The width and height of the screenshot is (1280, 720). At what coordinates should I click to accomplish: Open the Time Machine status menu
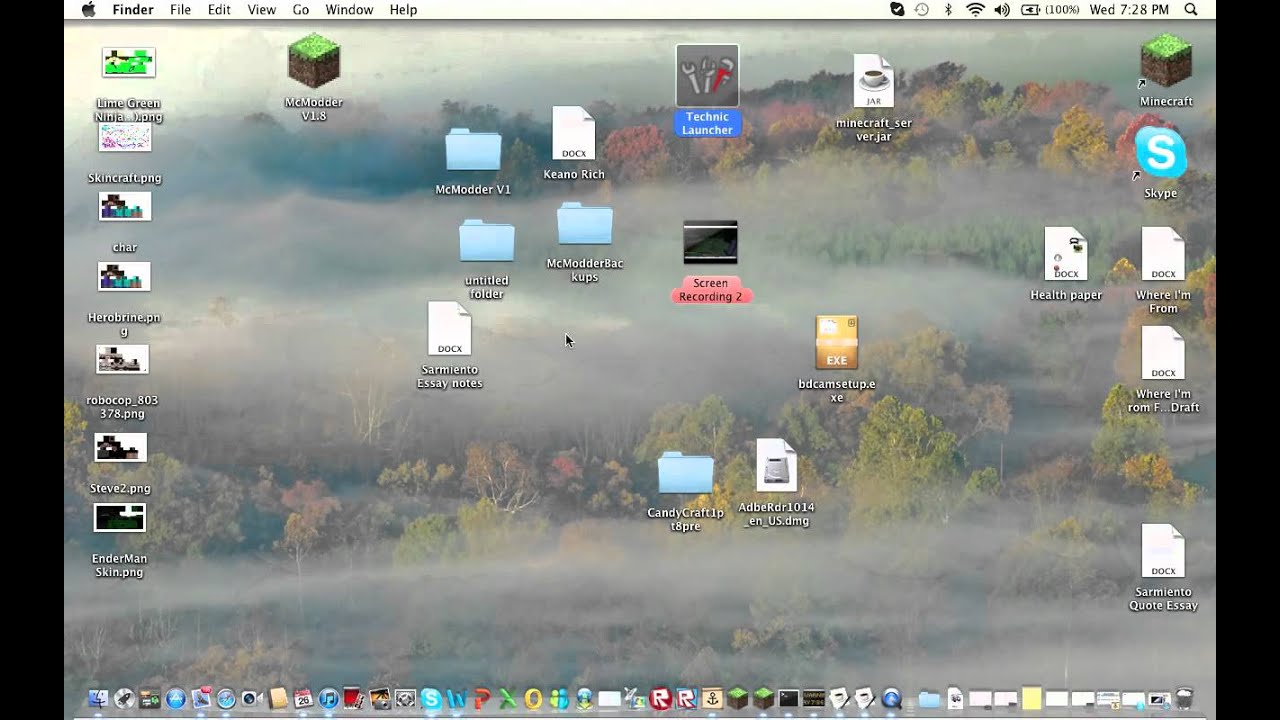coord(922,10)
